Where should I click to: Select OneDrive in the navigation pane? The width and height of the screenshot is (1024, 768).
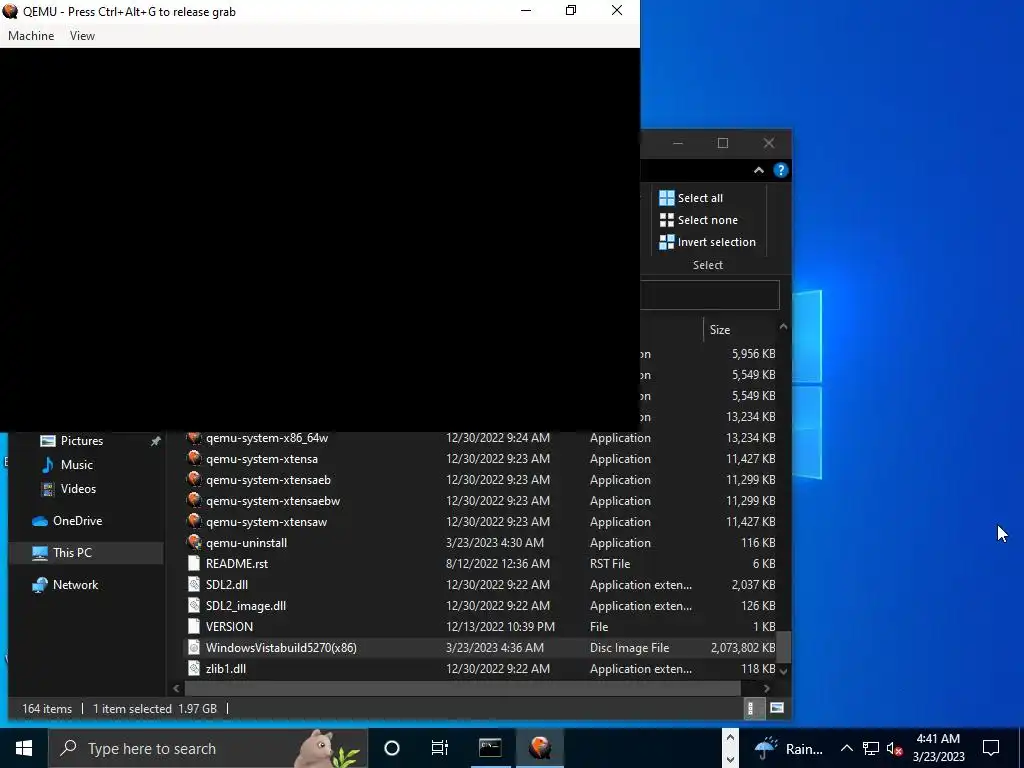pos(77,520)
